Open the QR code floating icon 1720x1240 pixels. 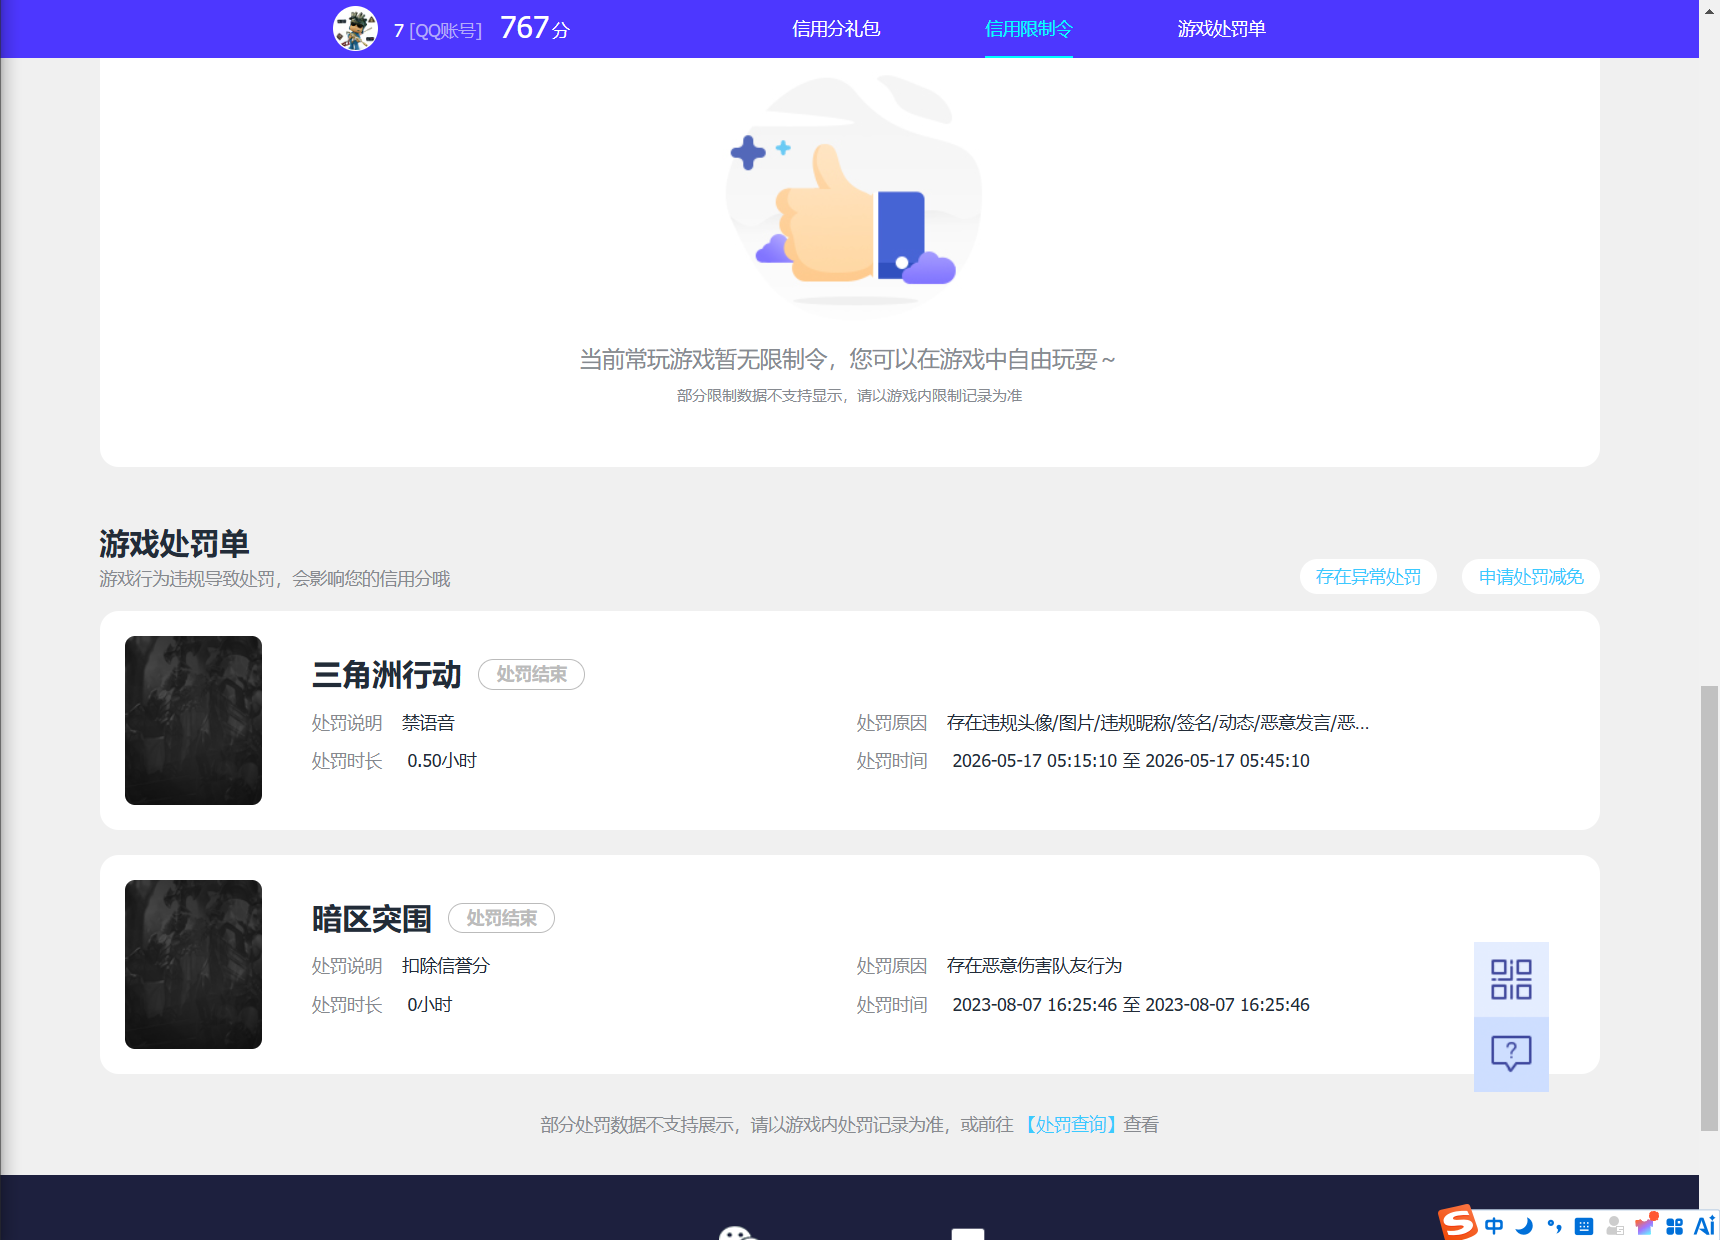(x=1511, y=980)
